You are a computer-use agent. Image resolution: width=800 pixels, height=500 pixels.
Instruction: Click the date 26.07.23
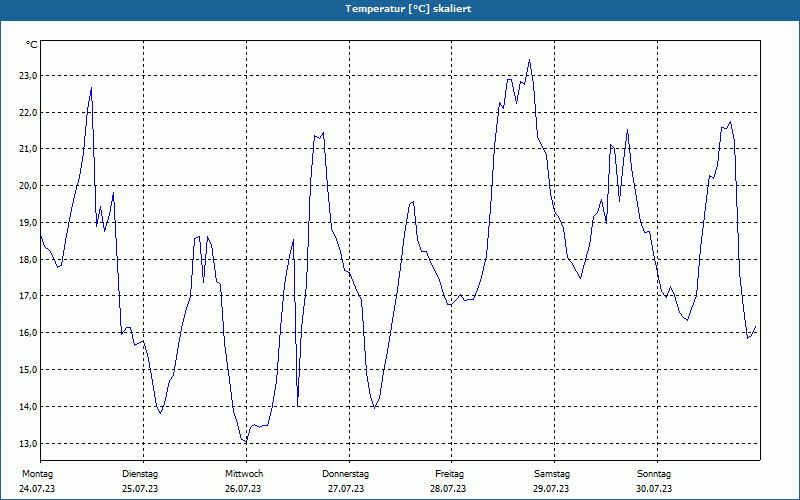click(x=243, y=489)
